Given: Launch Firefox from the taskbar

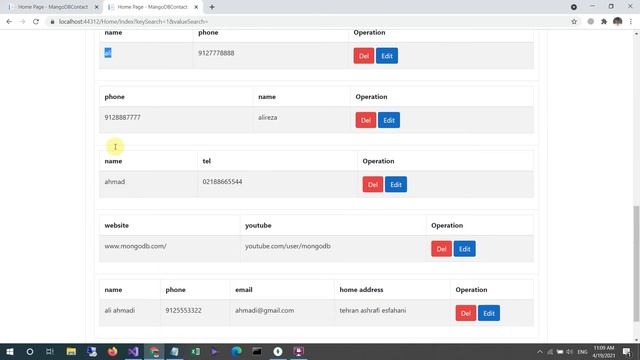Looking at the screenshot, I should pyautogui.click(x=113, y=351).
